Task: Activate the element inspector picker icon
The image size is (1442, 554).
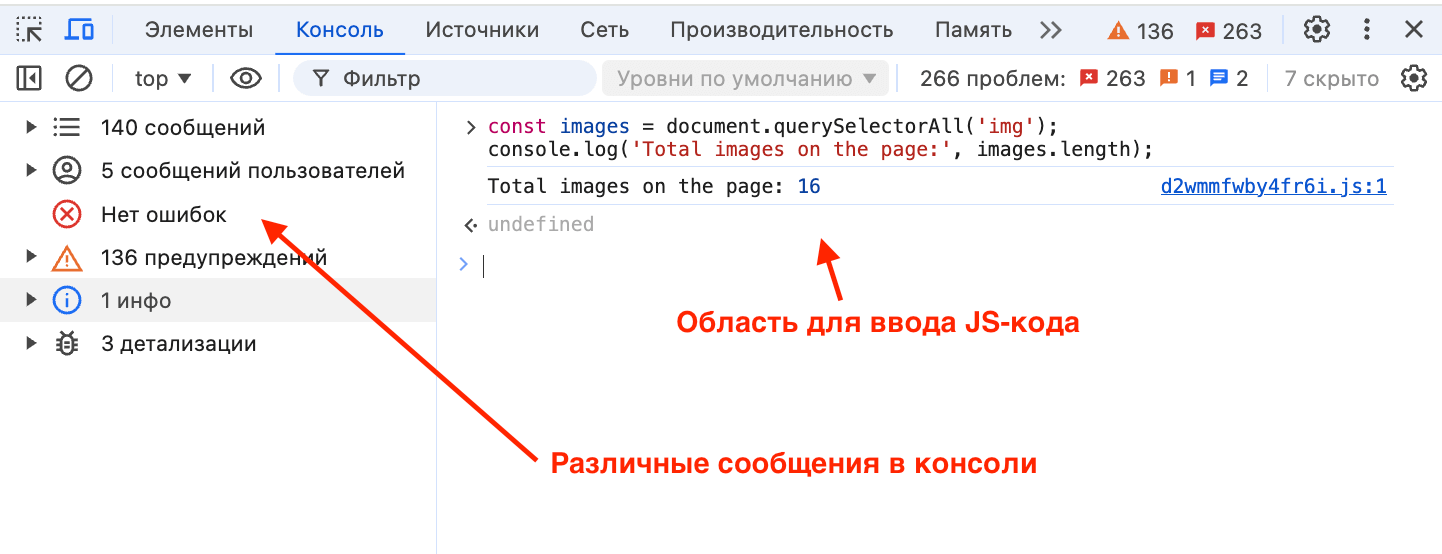Action: pos(30,30)
